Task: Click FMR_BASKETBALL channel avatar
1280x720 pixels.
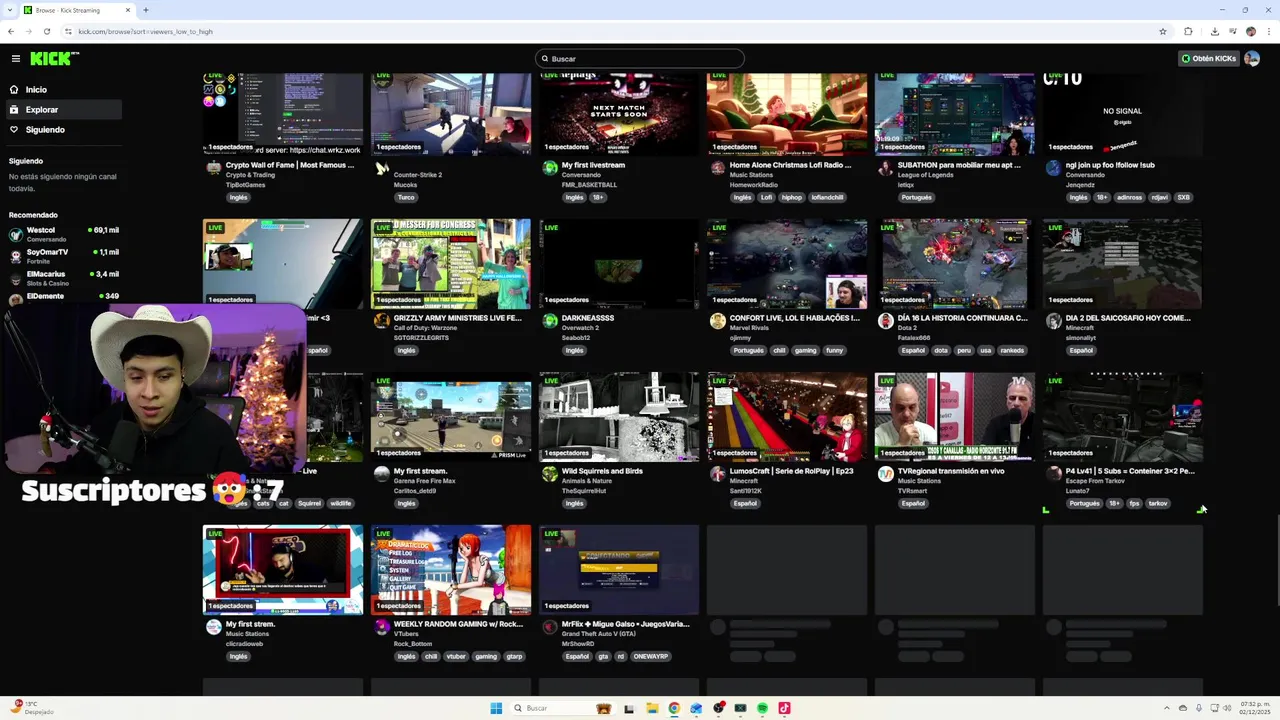Action: point(549,168)
